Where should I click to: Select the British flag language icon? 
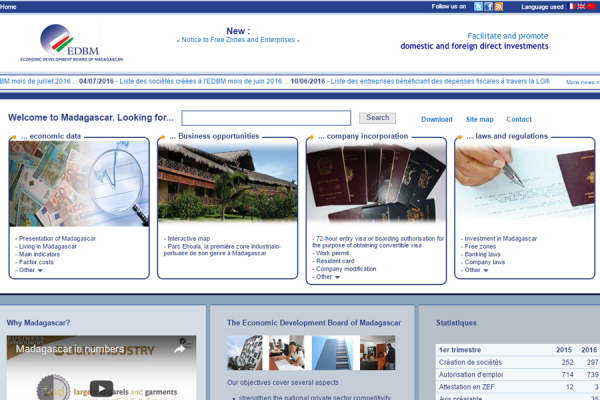pos(582,6)
